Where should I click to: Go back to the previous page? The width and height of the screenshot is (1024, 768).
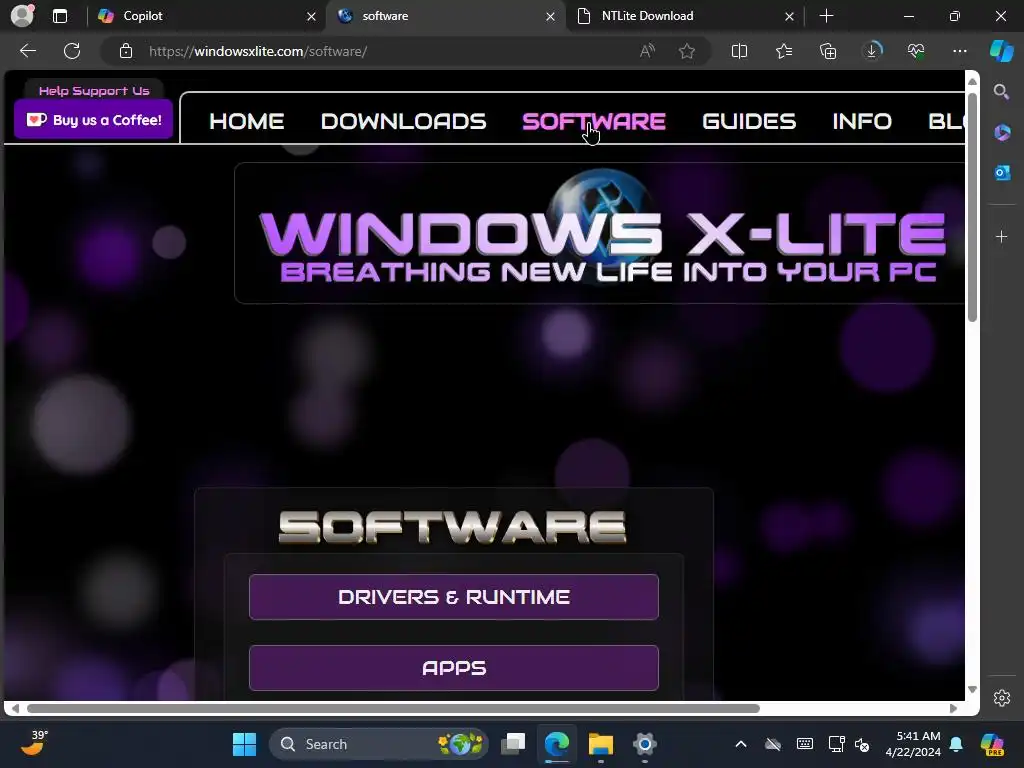[28, 51]
